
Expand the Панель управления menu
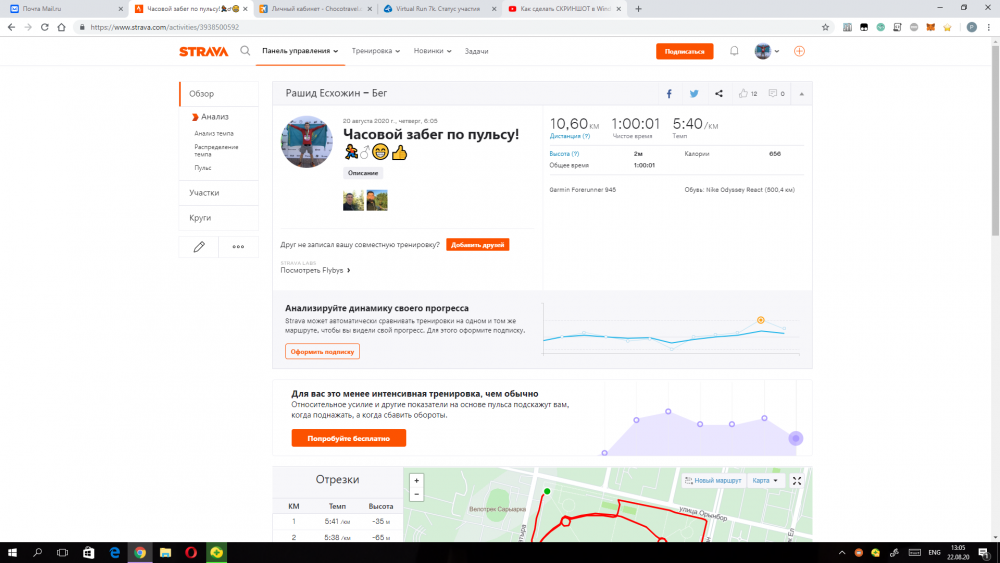pyautogui.click(x=300, y=51)
